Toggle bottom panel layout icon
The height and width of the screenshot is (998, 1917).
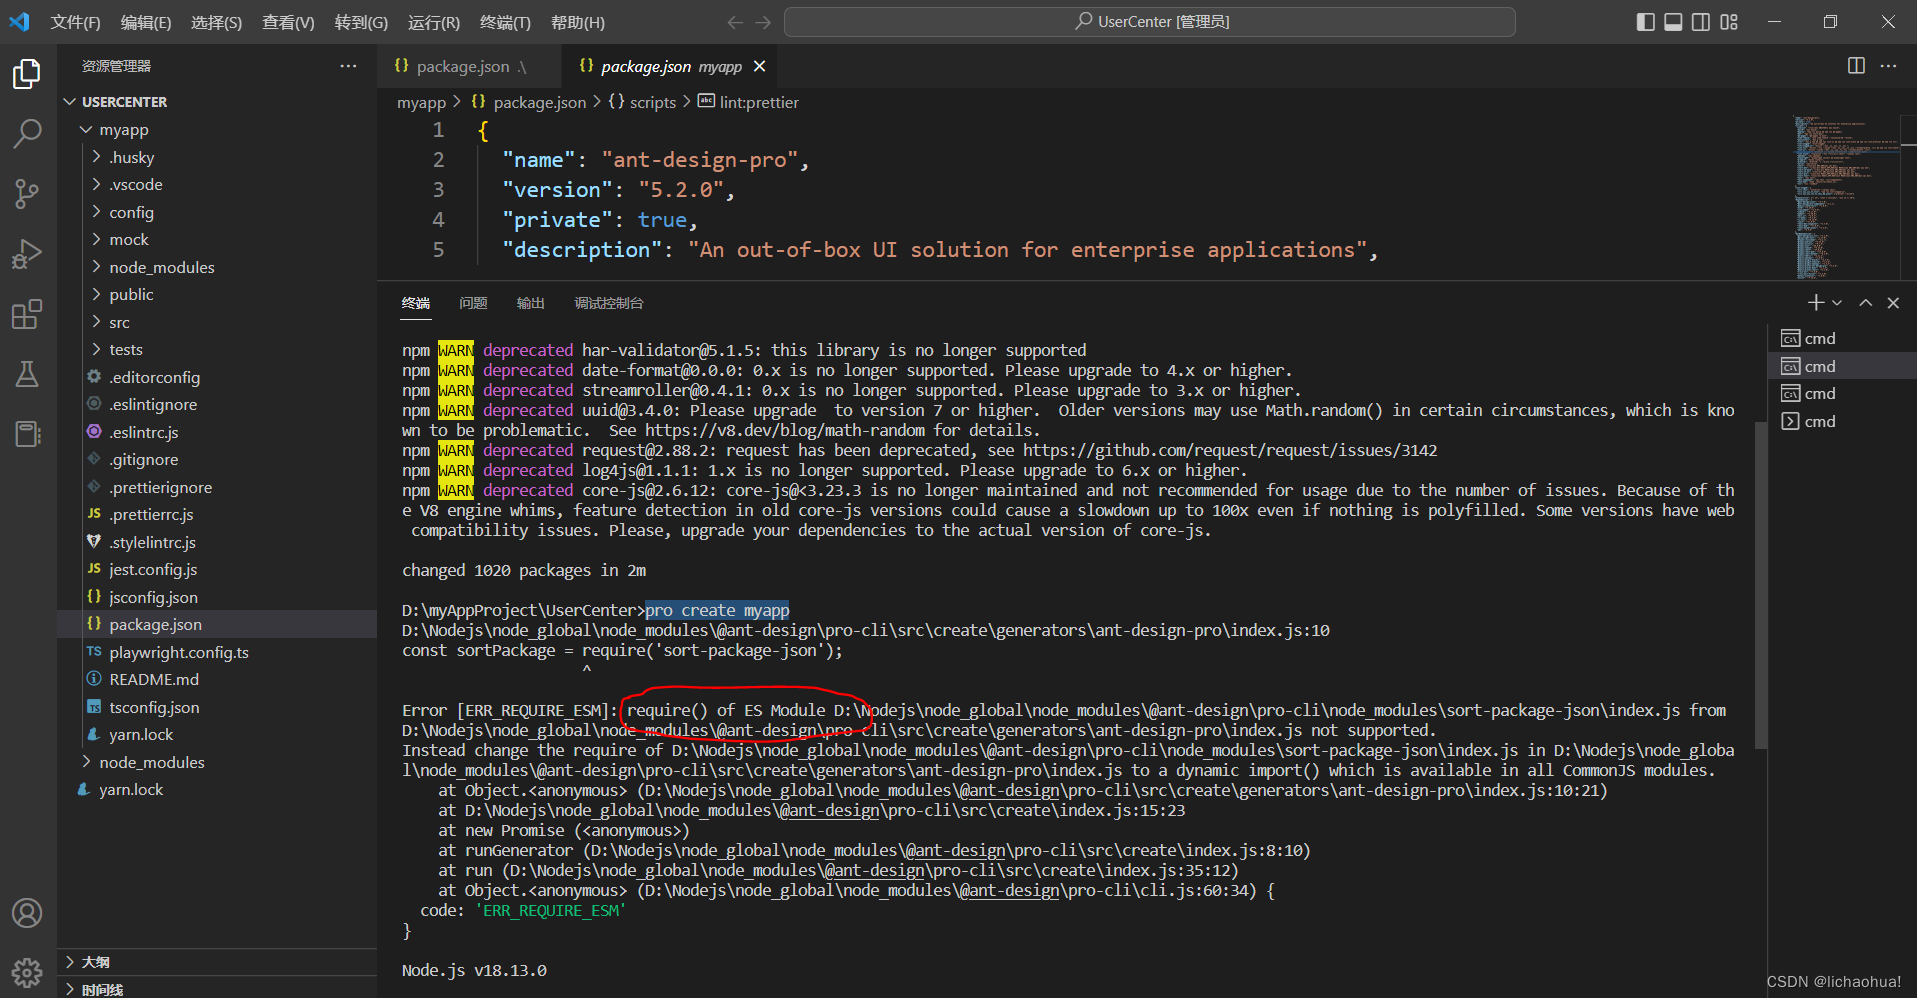[x=1673, y=22]
